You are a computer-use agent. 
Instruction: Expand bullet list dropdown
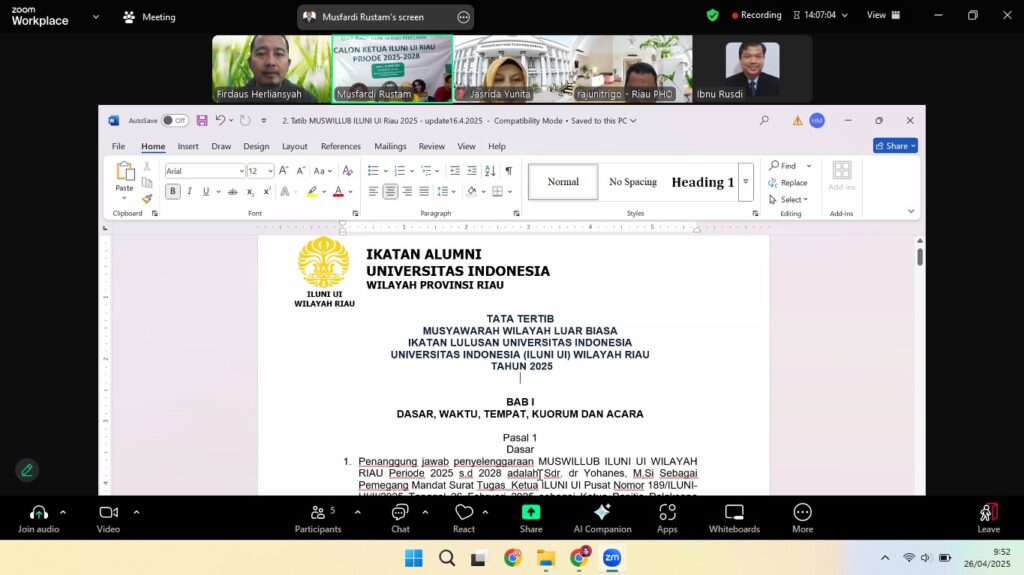[386, 171]
